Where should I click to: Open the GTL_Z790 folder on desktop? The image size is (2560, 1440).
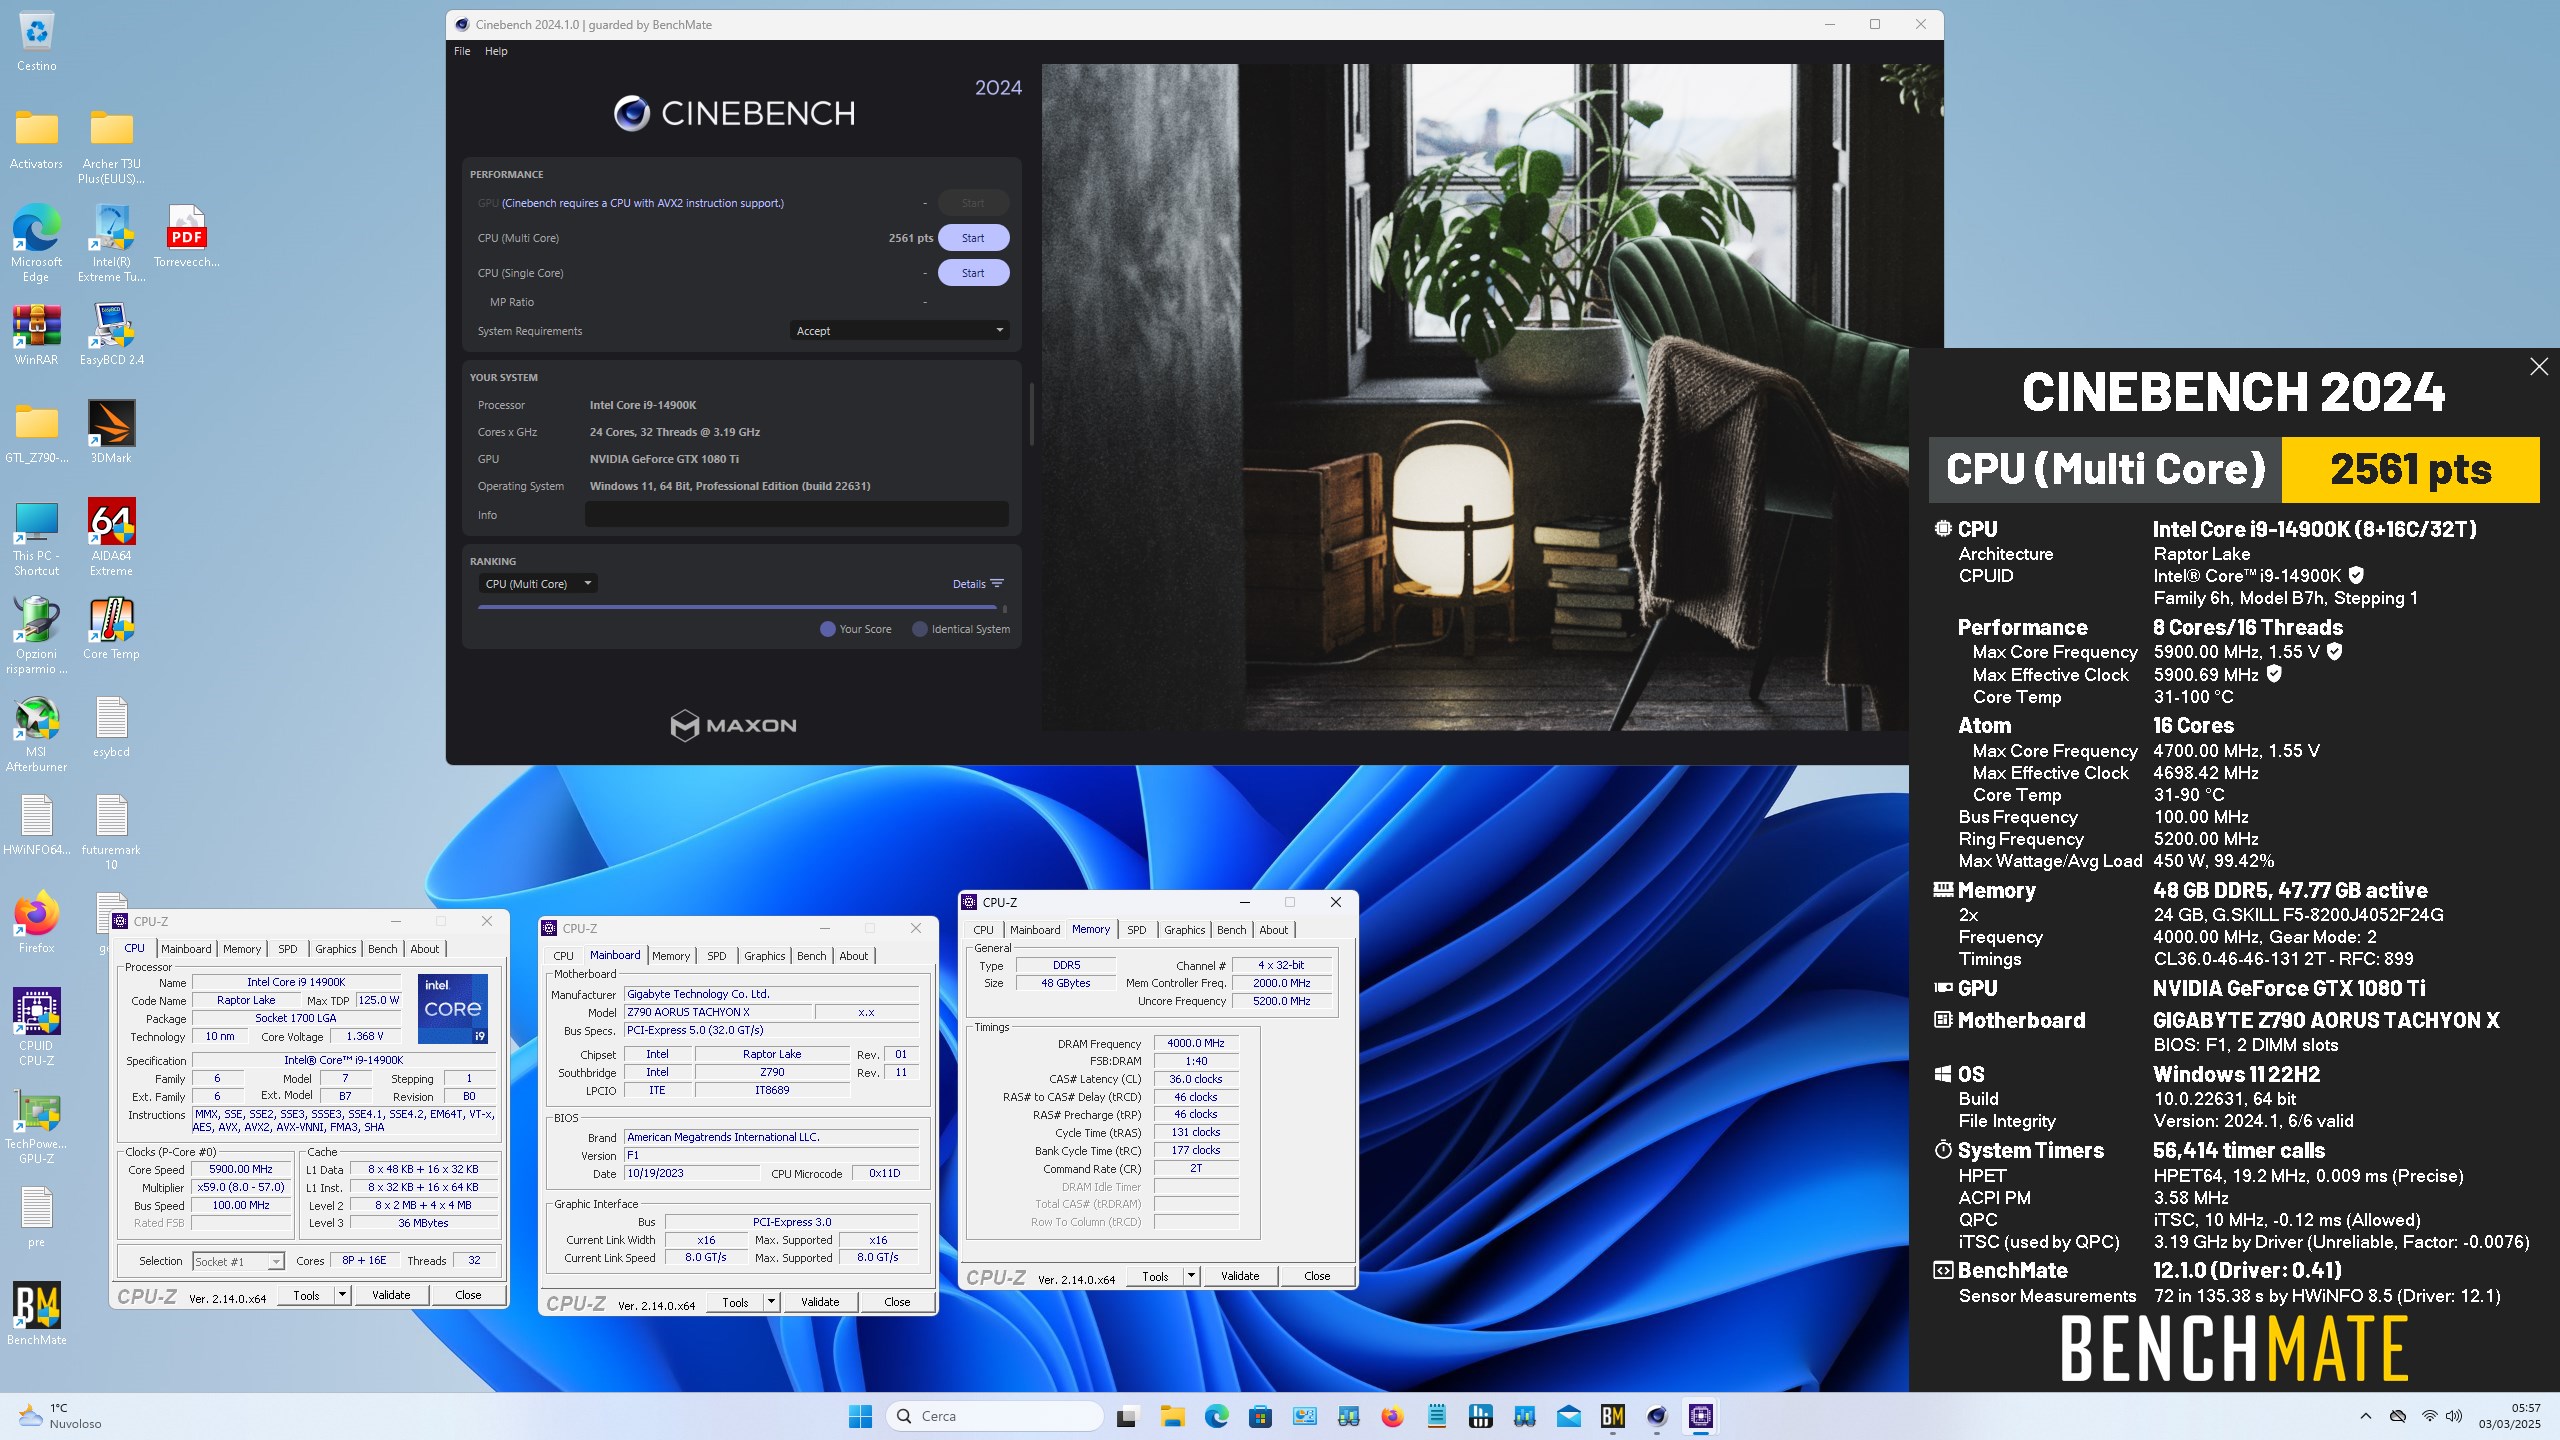[x=36, y=434]
